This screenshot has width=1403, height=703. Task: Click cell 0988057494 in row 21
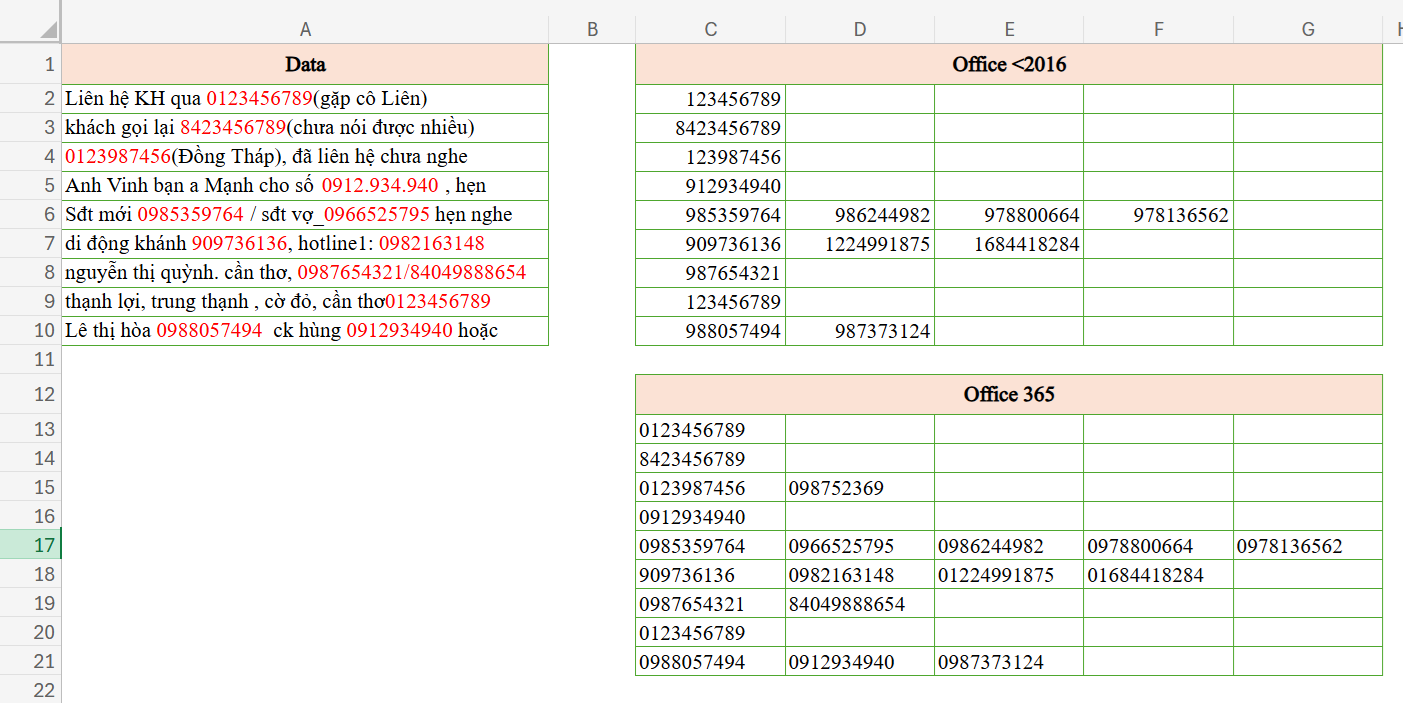[711, 662]
